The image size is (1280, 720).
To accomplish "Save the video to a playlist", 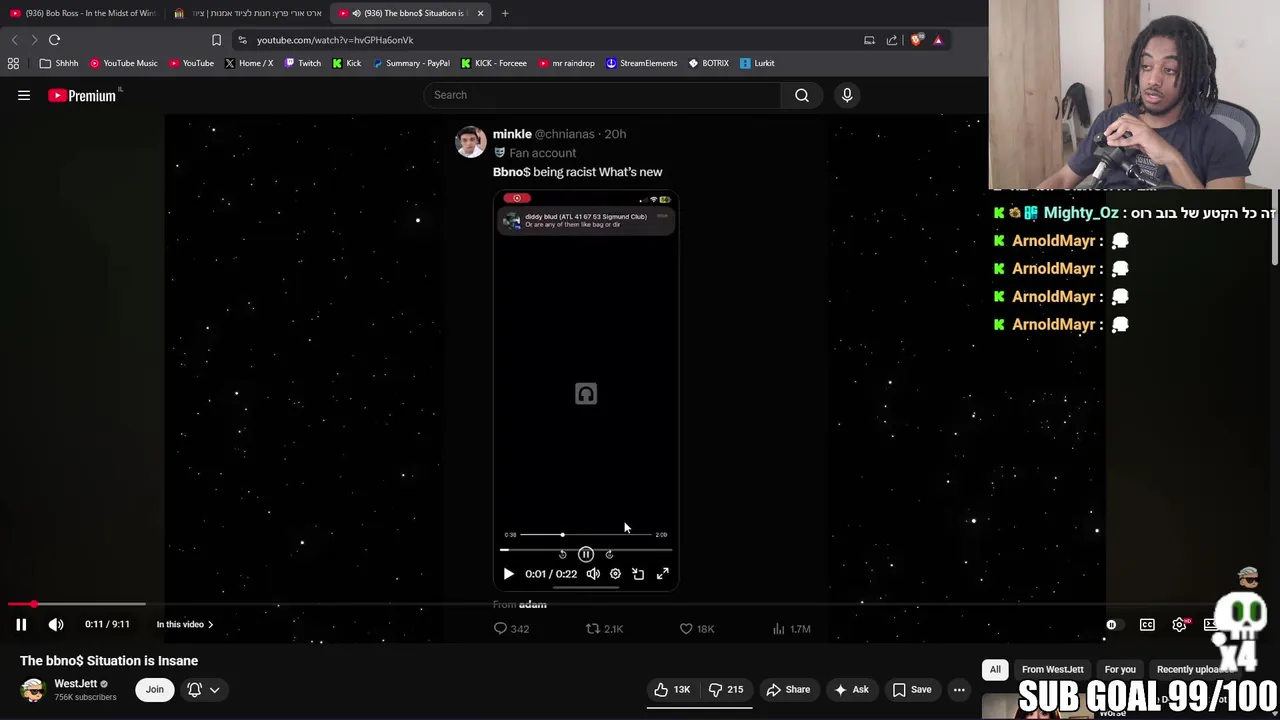I will [x=911, y=689].
